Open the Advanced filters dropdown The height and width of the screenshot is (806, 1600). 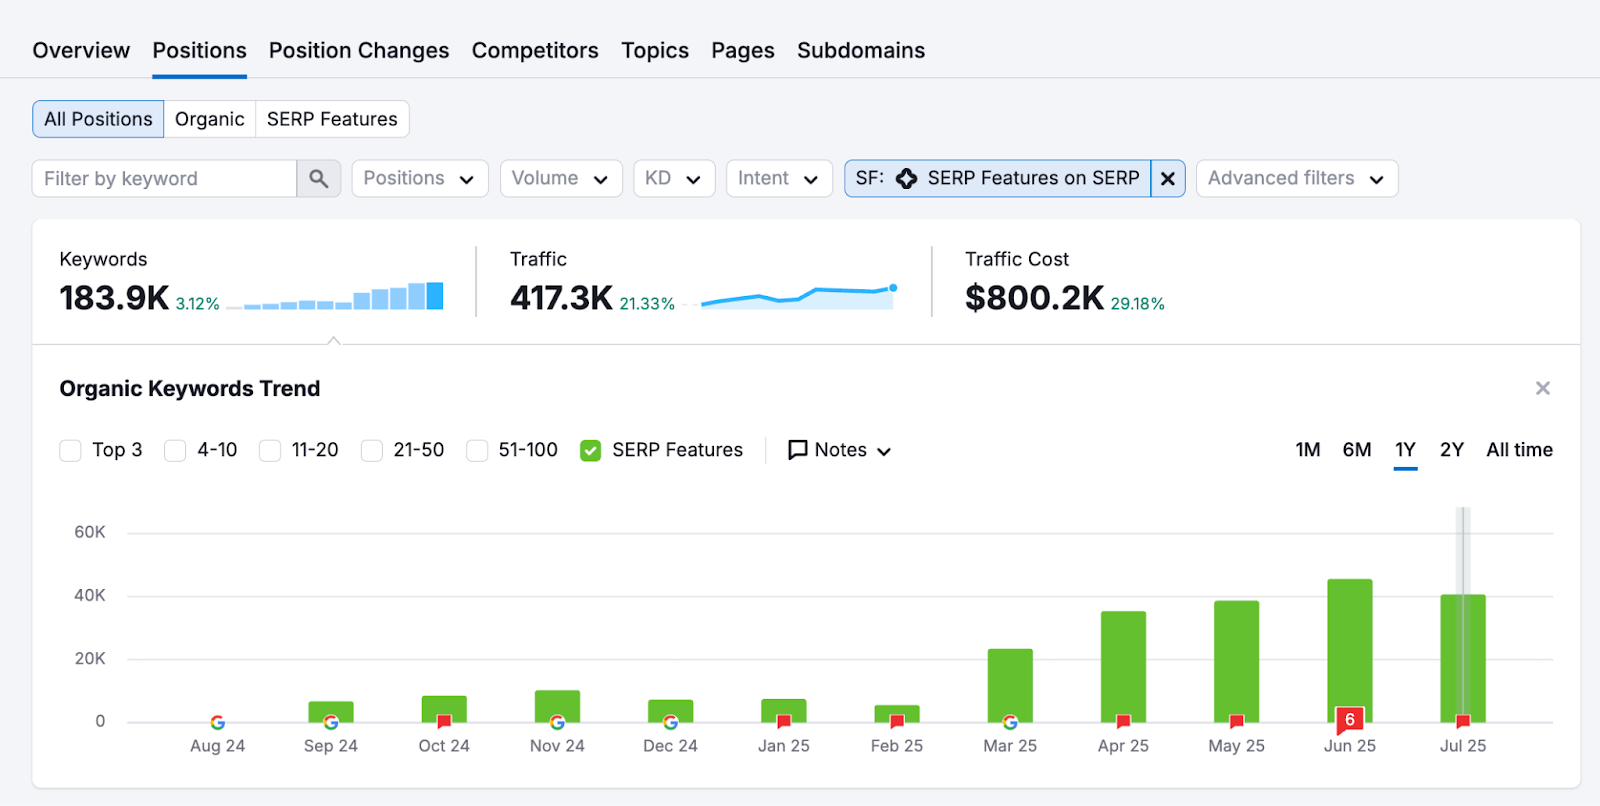tap(1296, 179)
